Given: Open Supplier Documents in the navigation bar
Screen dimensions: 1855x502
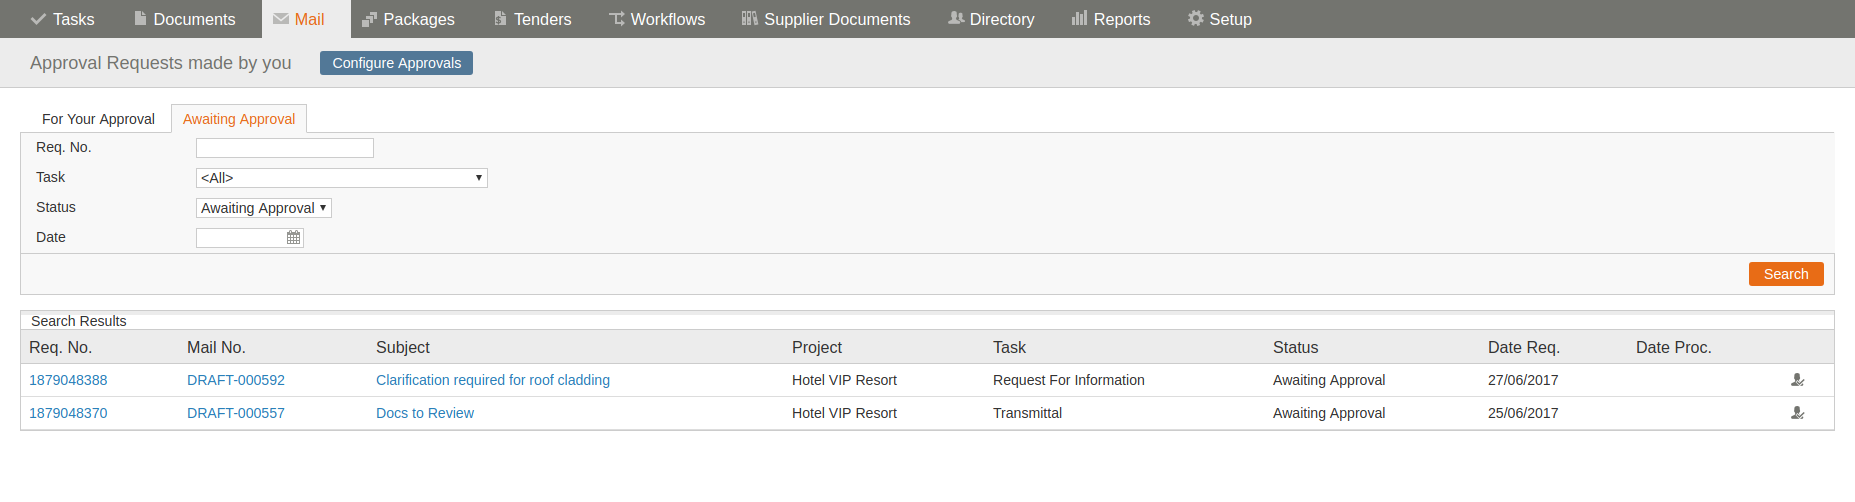Looking at the screenshot, I should click(x=826, y=19).
